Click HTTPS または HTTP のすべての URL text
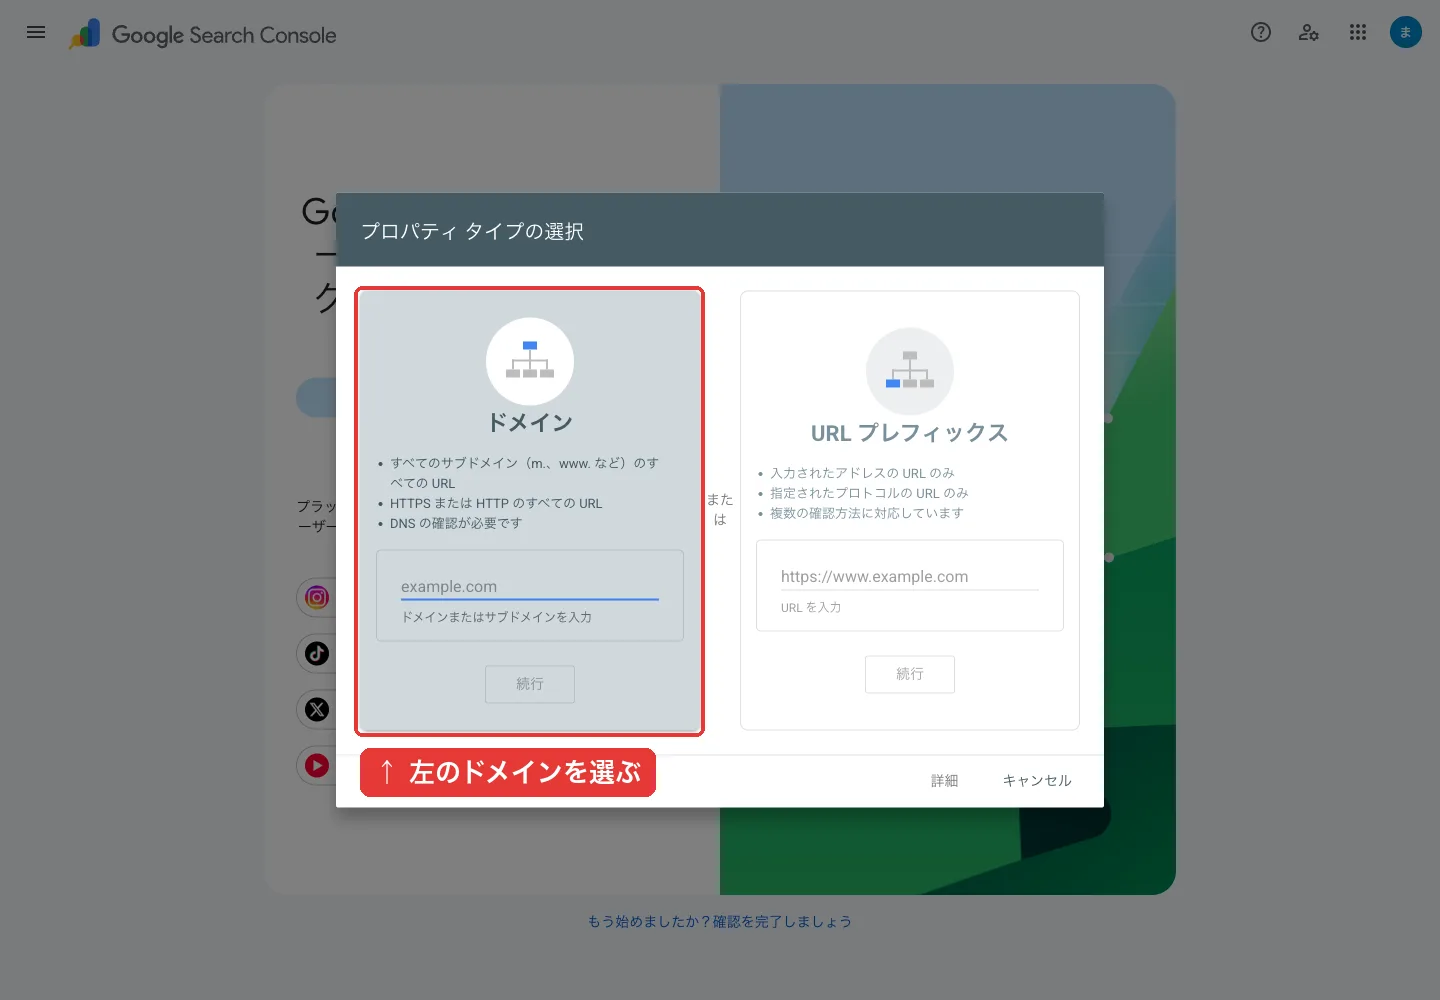 point(496,503)
